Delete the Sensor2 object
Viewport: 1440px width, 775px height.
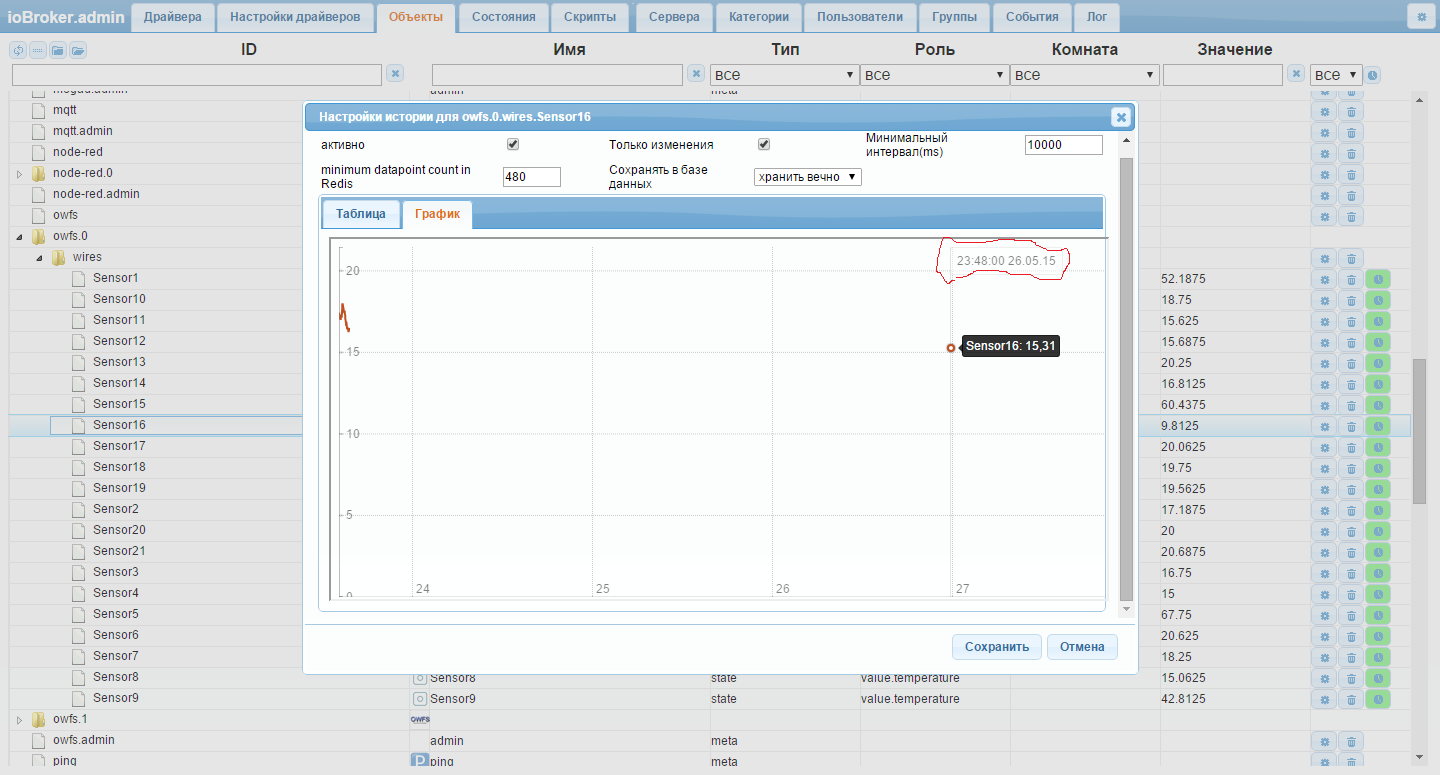(x=1350, y=510)
